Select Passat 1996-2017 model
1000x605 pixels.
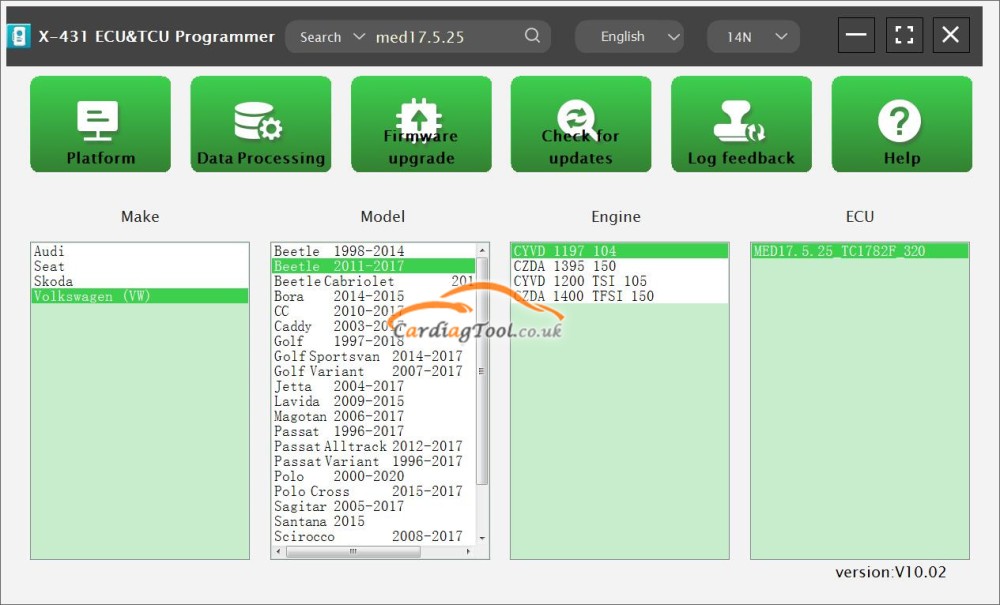pyautogui.click(x=374, y=431)
